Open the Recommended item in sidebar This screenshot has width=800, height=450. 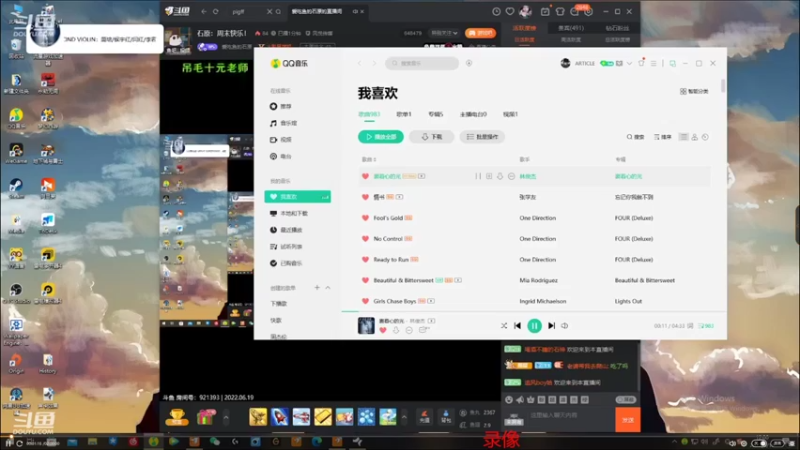tap(281, 106)
